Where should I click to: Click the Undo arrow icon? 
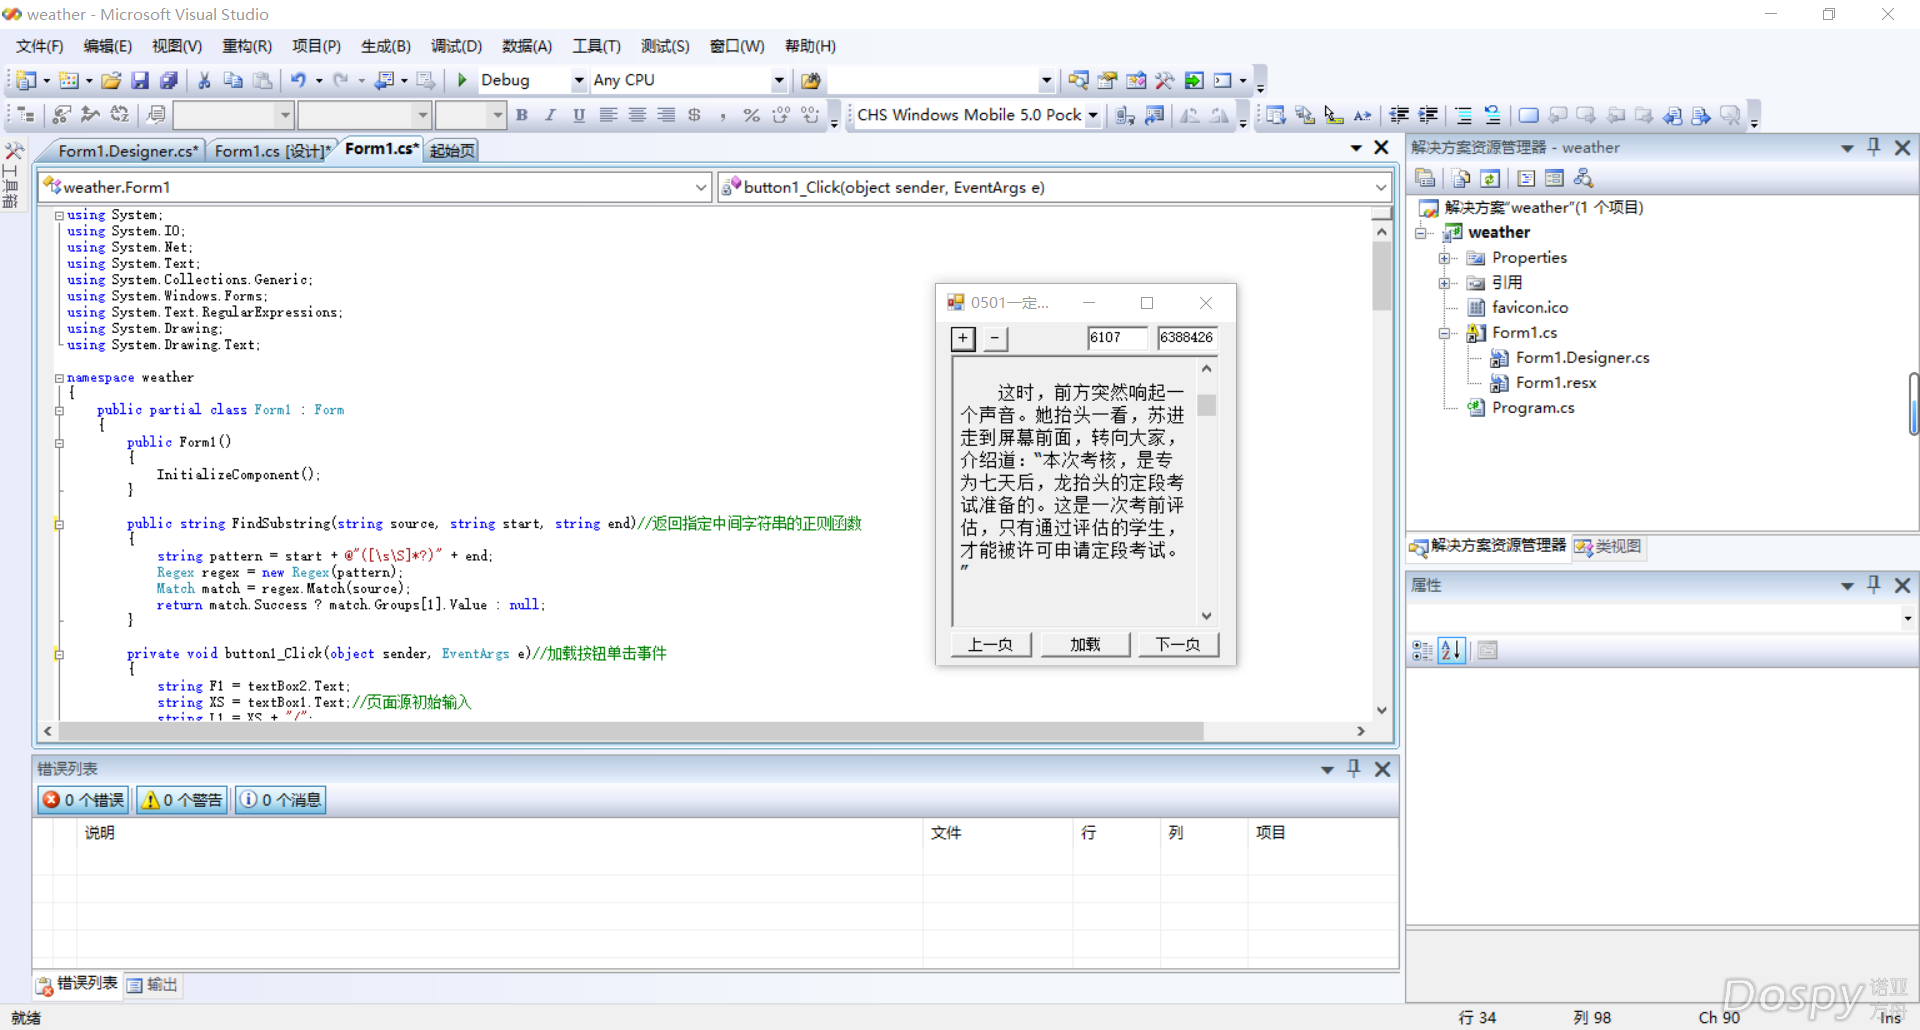[x=298, y=80]
